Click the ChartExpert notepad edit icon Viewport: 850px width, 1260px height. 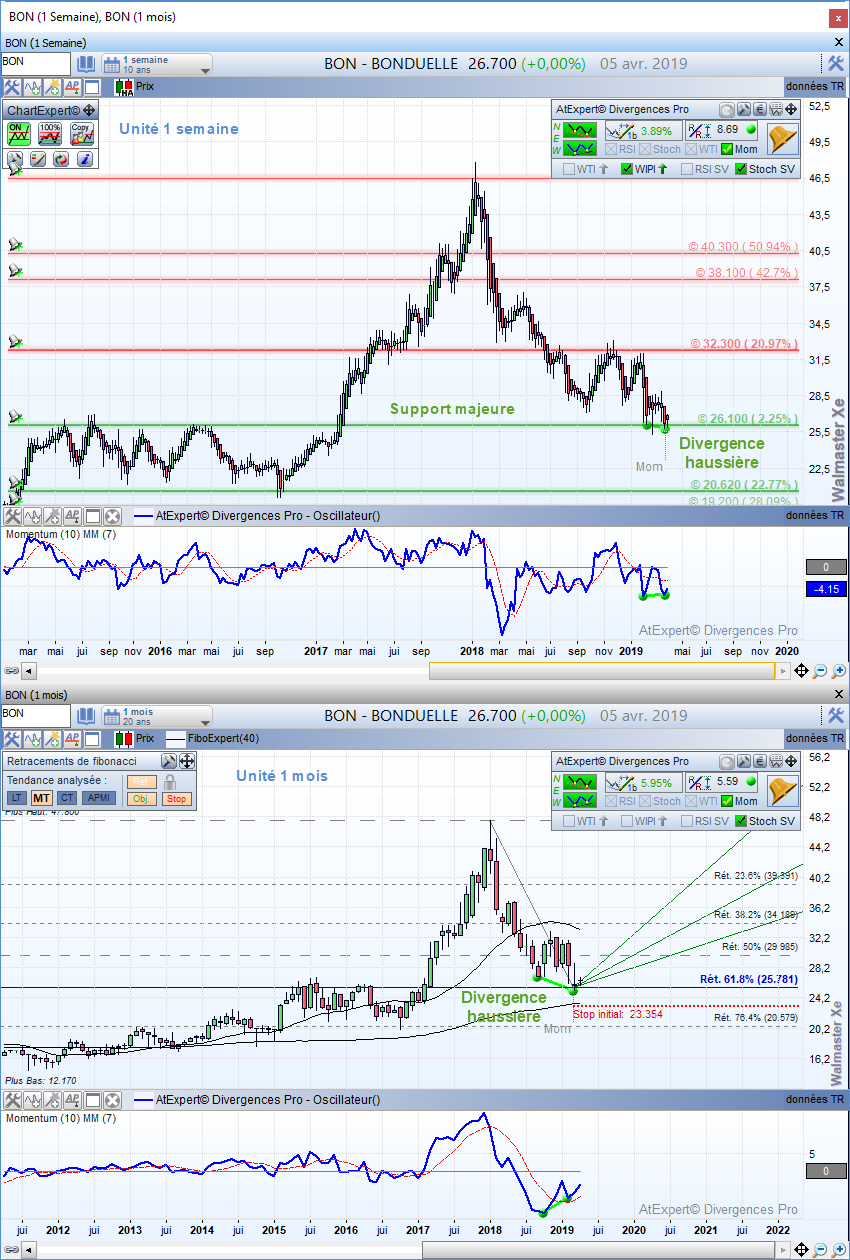tap(38, 159)
